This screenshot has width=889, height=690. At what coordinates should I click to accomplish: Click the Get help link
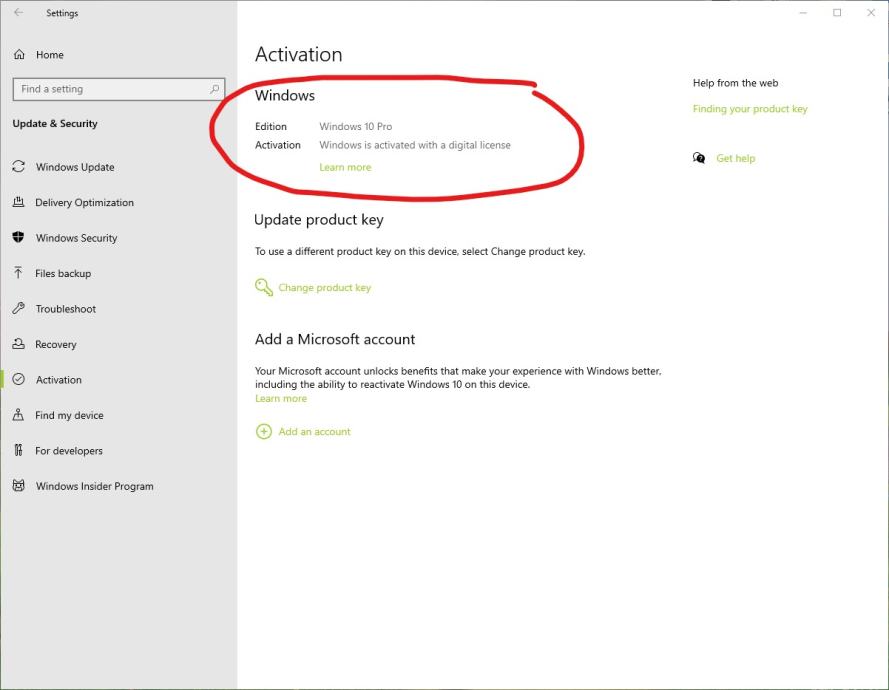[736, 158]
